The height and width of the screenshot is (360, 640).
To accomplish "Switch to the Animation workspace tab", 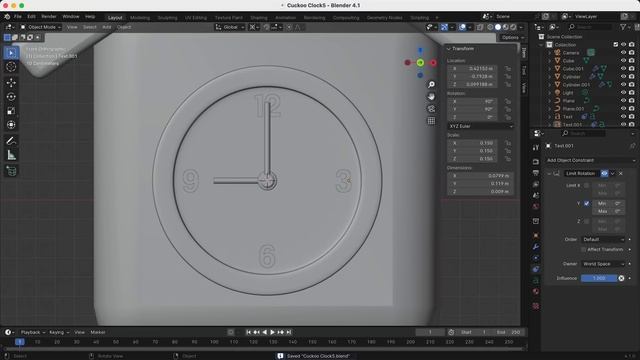I will [x=285, y=18].
